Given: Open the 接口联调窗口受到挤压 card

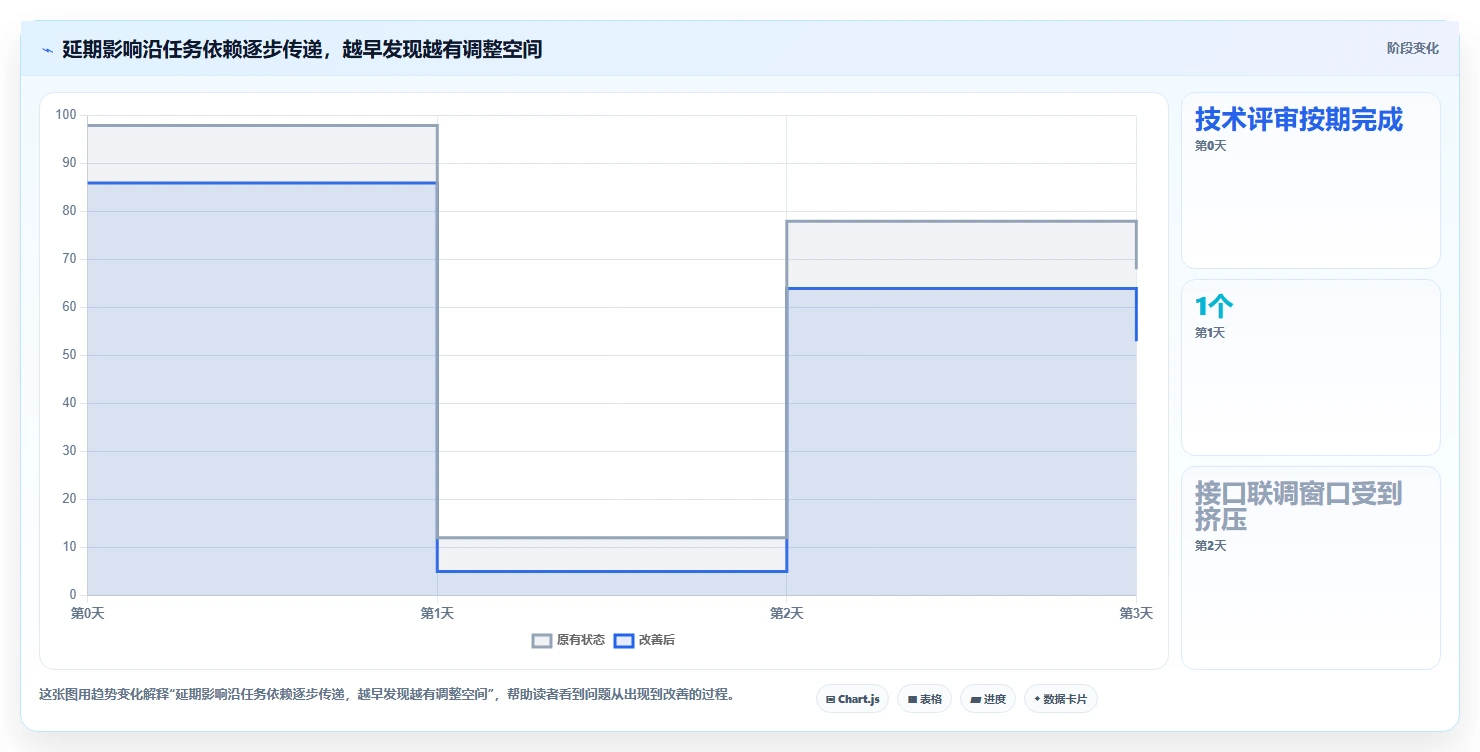Looking at the screenshot, I should (x=1310, y=567).
